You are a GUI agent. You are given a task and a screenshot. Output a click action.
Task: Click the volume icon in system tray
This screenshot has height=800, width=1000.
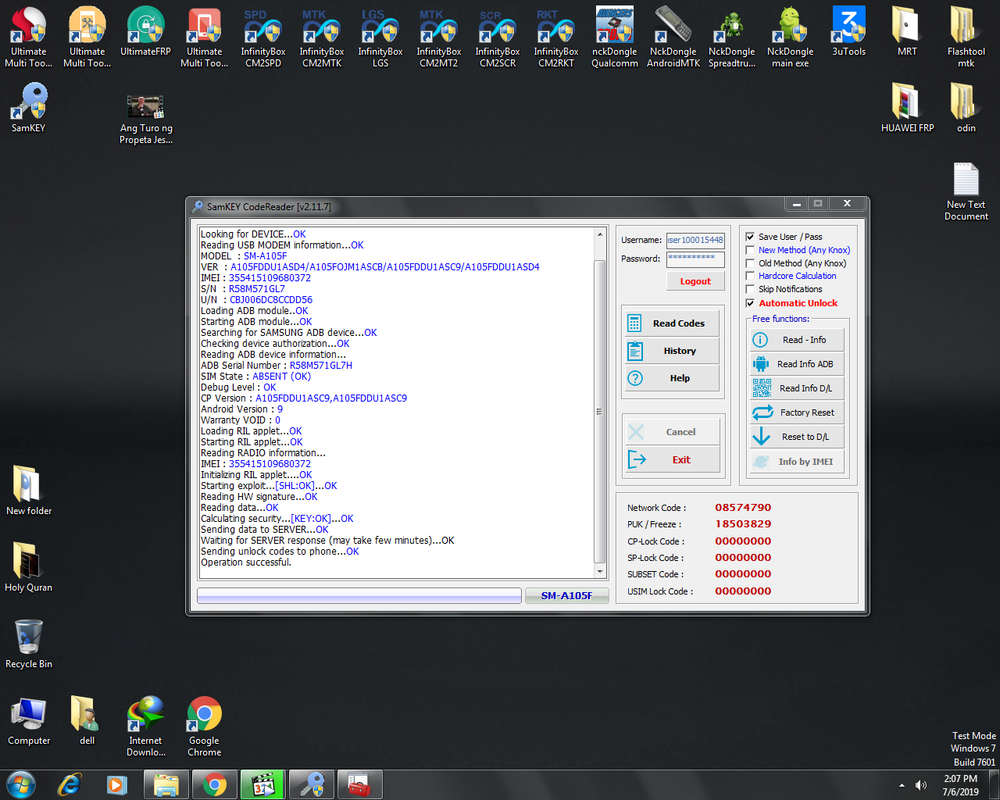920,785
